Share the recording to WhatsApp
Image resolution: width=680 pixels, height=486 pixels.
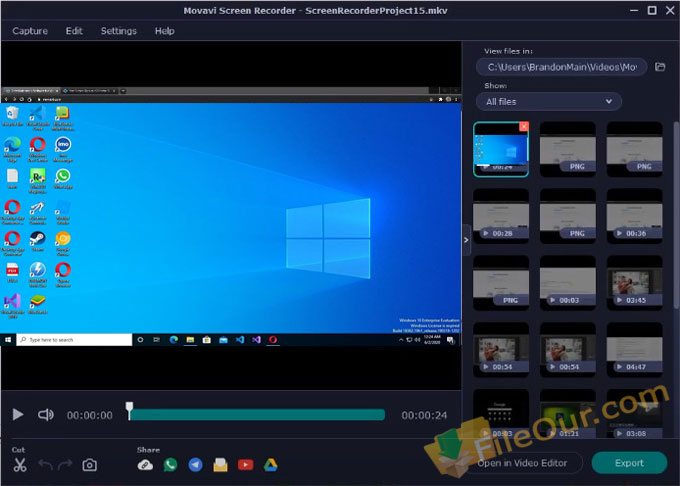[170, 465]
